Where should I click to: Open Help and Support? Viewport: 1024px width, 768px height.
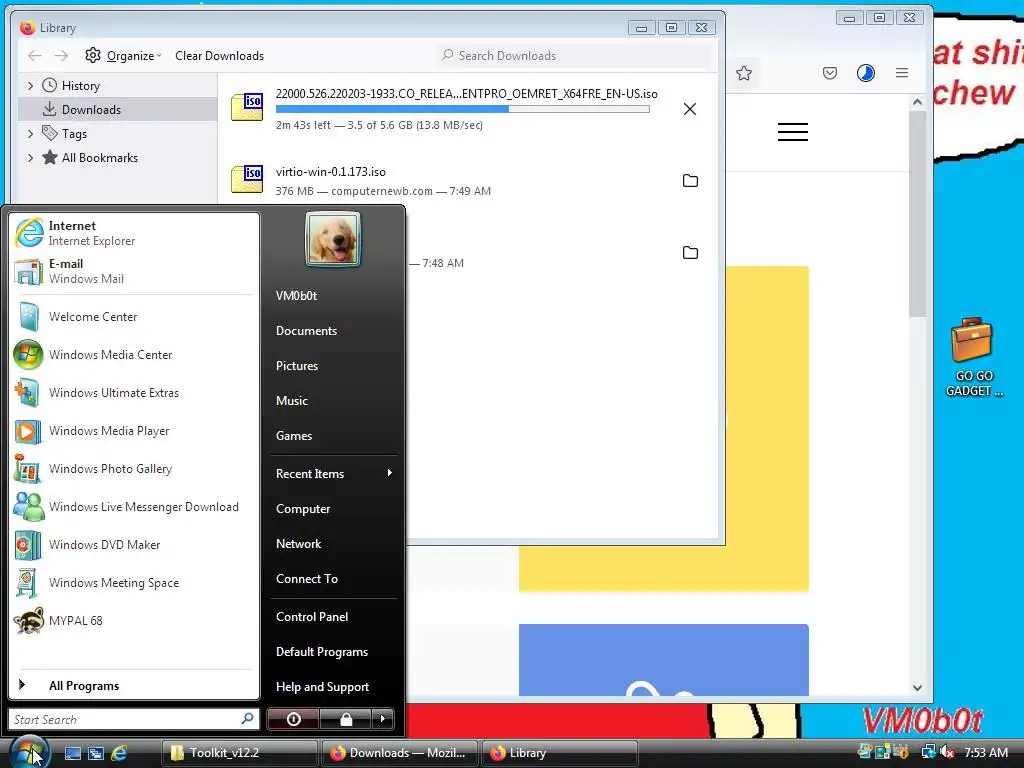tap(333, 687)
